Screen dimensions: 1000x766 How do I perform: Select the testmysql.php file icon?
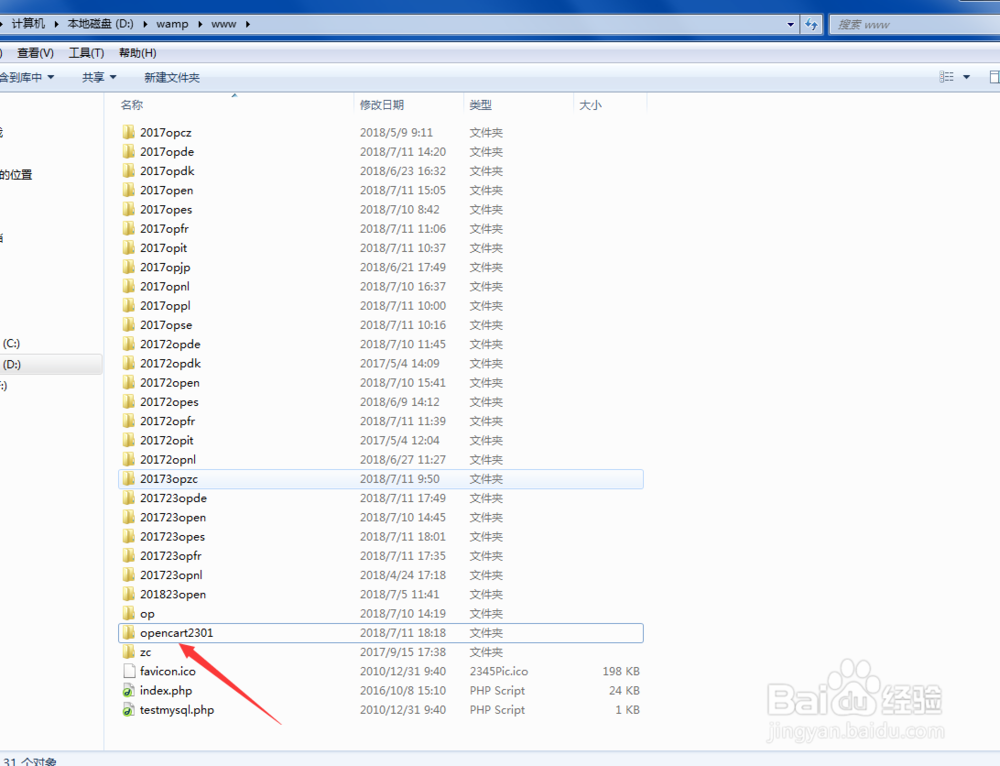129,709
